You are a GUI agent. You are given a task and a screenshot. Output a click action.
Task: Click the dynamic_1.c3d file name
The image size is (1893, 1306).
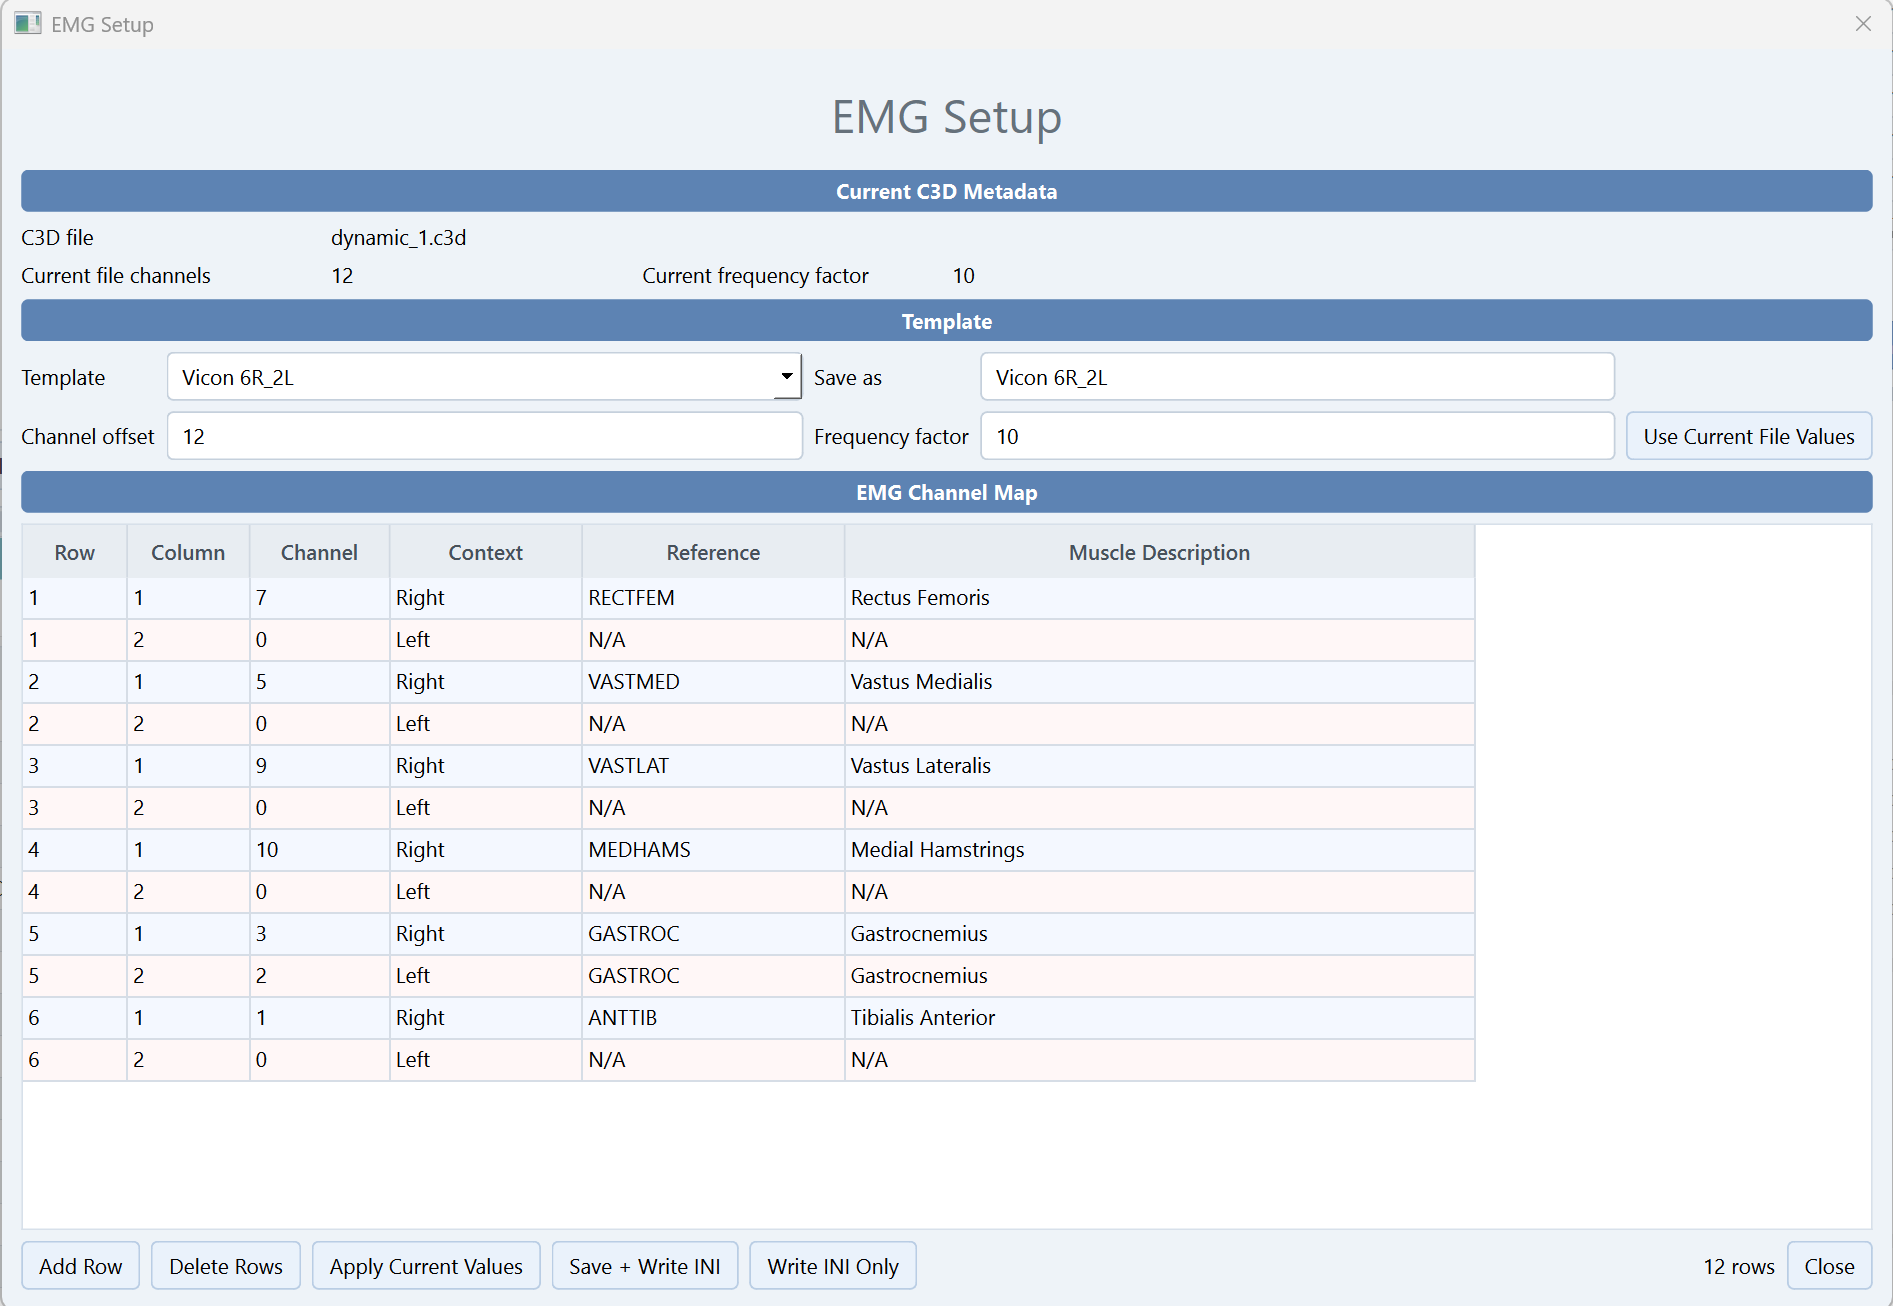point(399,238)
